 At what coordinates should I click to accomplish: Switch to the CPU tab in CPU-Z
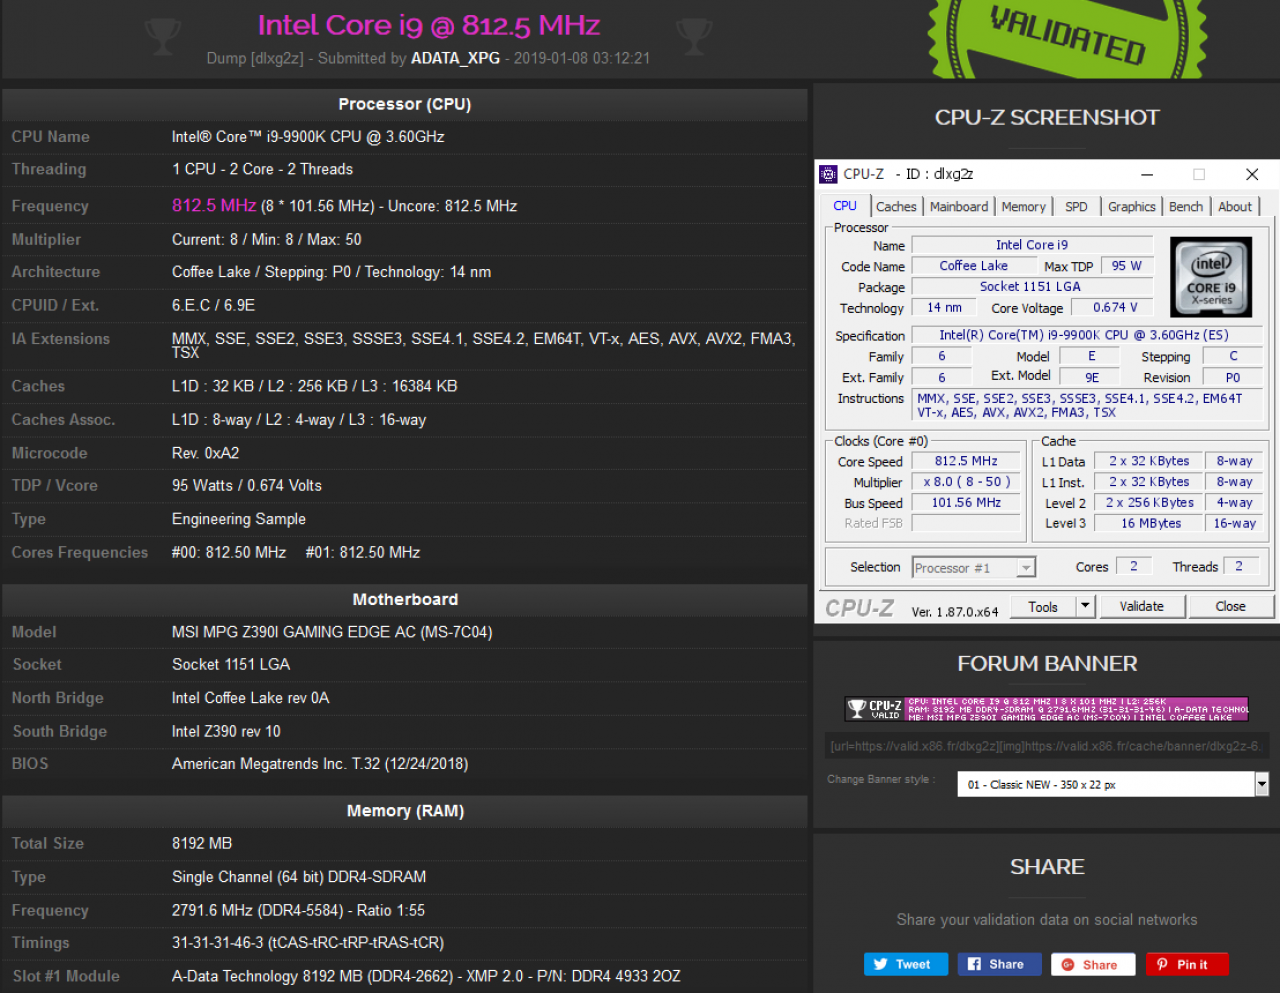pos(845,206)
